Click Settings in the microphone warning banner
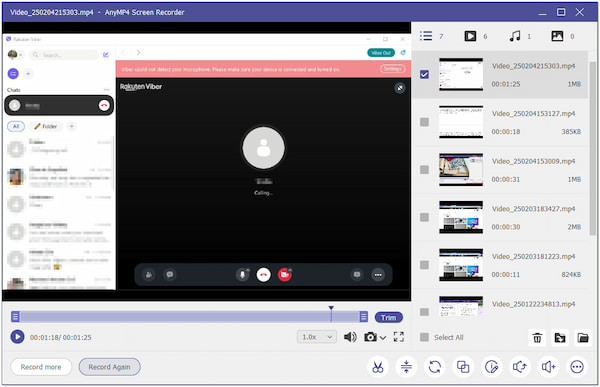Image resolution: width=600 pixels, height=387 pixels. [392, 69]
